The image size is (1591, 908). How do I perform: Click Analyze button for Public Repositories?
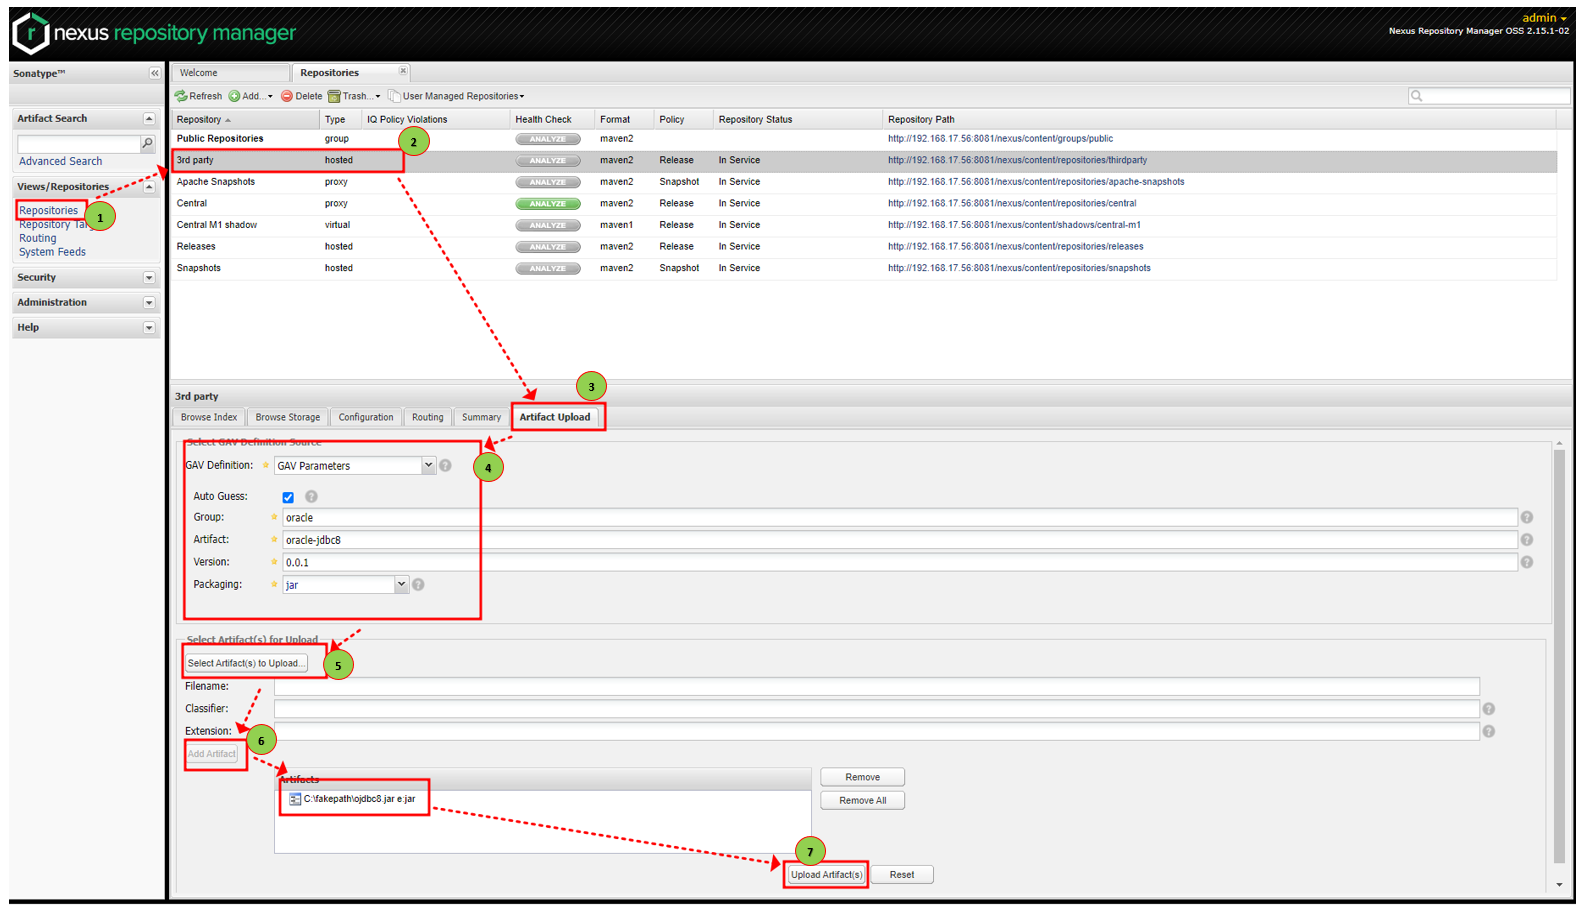(548, 139)
